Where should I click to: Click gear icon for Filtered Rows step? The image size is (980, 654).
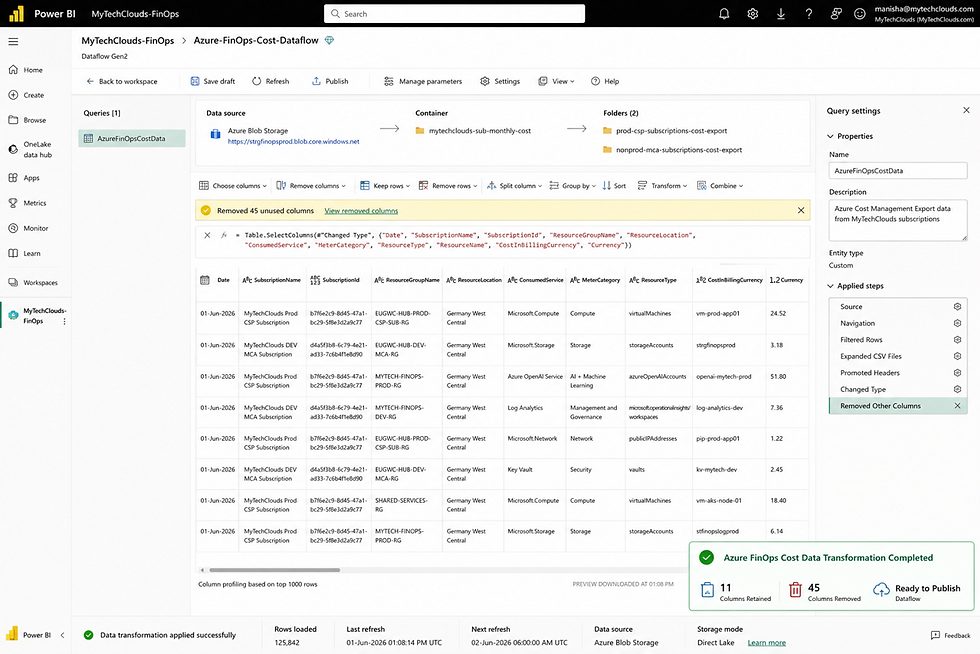click(957, 340)
